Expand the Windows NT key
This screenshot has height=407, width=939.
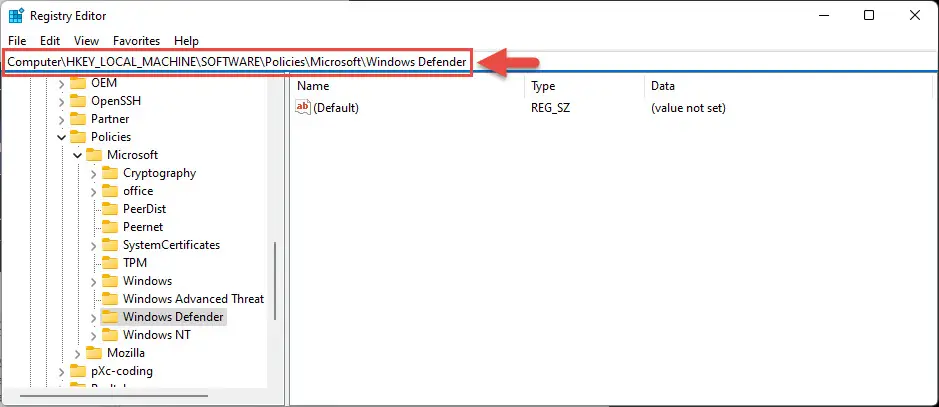tap(93, 335)
